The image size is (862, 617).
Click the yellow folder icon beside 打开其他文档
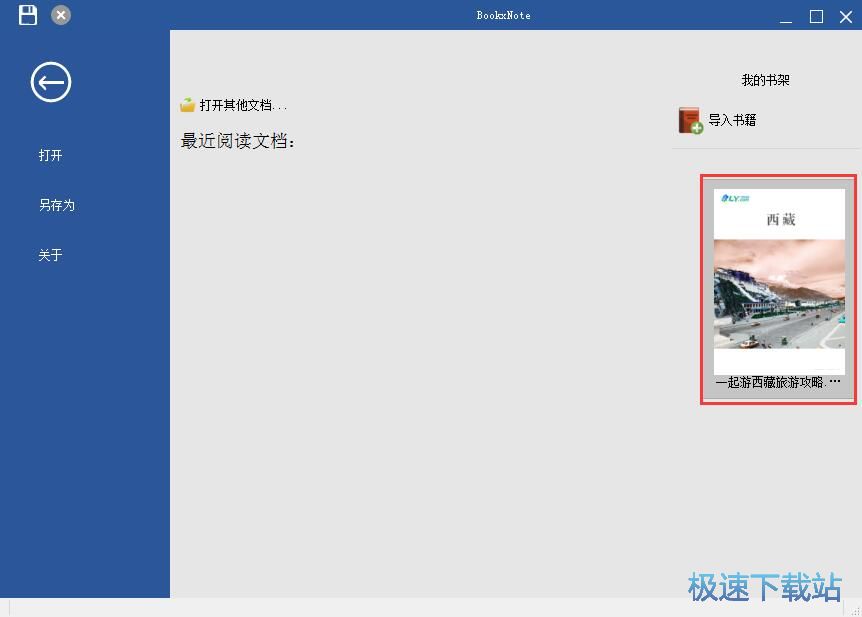click(189, 103)
